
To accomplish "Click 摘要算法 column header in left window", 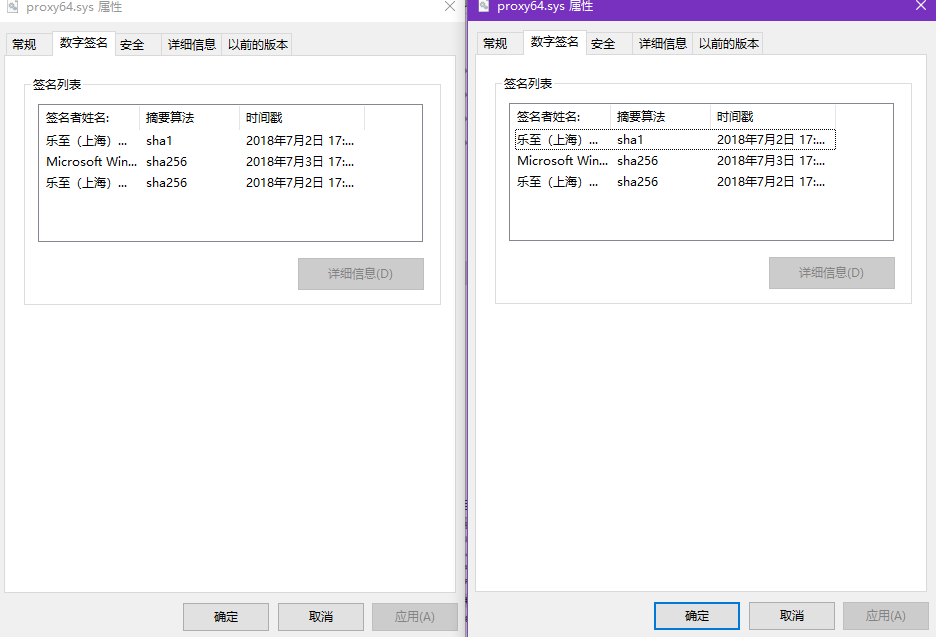I will point(190,118).
